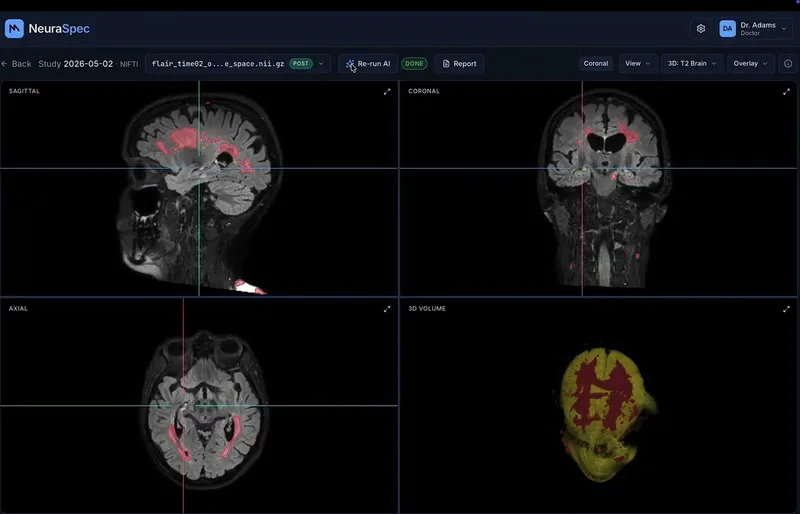Click the NIFTI format label
The width and height of the screenshot is (800, 514).
[129, 64]
